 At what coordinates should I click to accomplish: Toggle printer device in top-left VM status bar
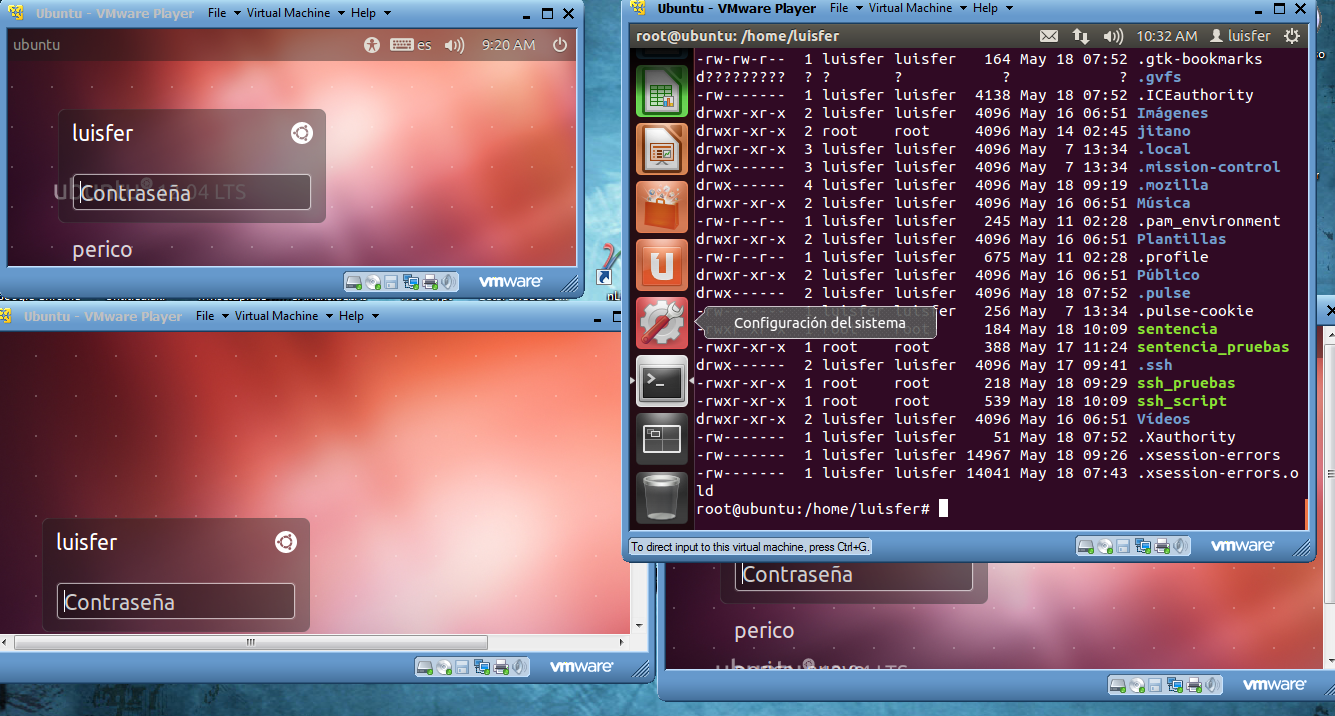coord(430,282)
